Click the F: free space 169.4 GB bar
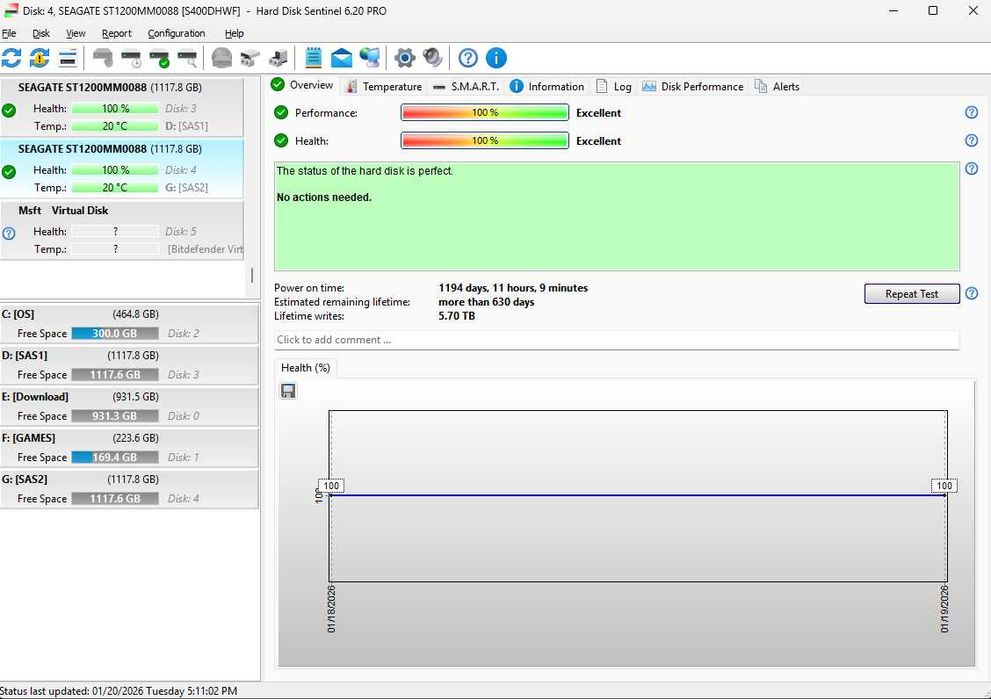This screenshot has height=699, width=991. coord(115,457)
